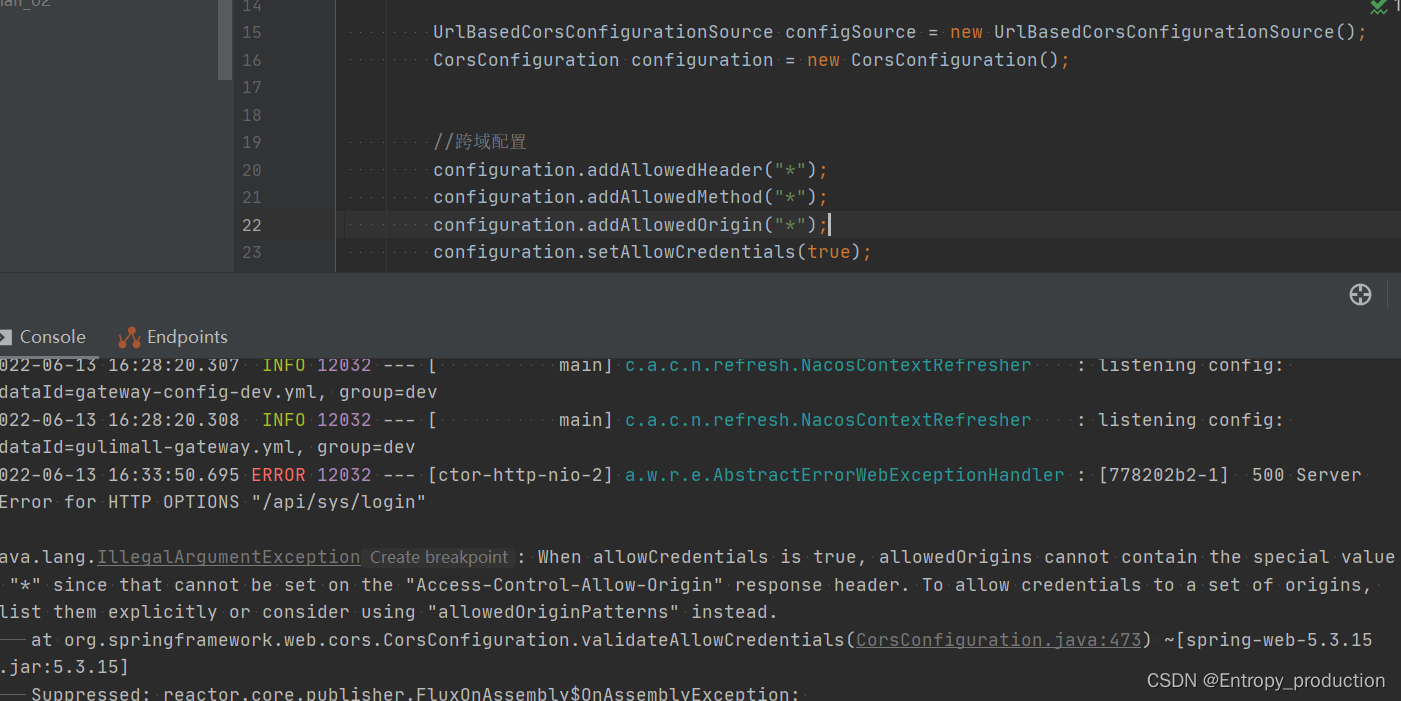Image resolution: width=1401 pixels, height=701 pixels.
Task: Click the project panel vertical scrollbar
Action: (x=225, y=40)
